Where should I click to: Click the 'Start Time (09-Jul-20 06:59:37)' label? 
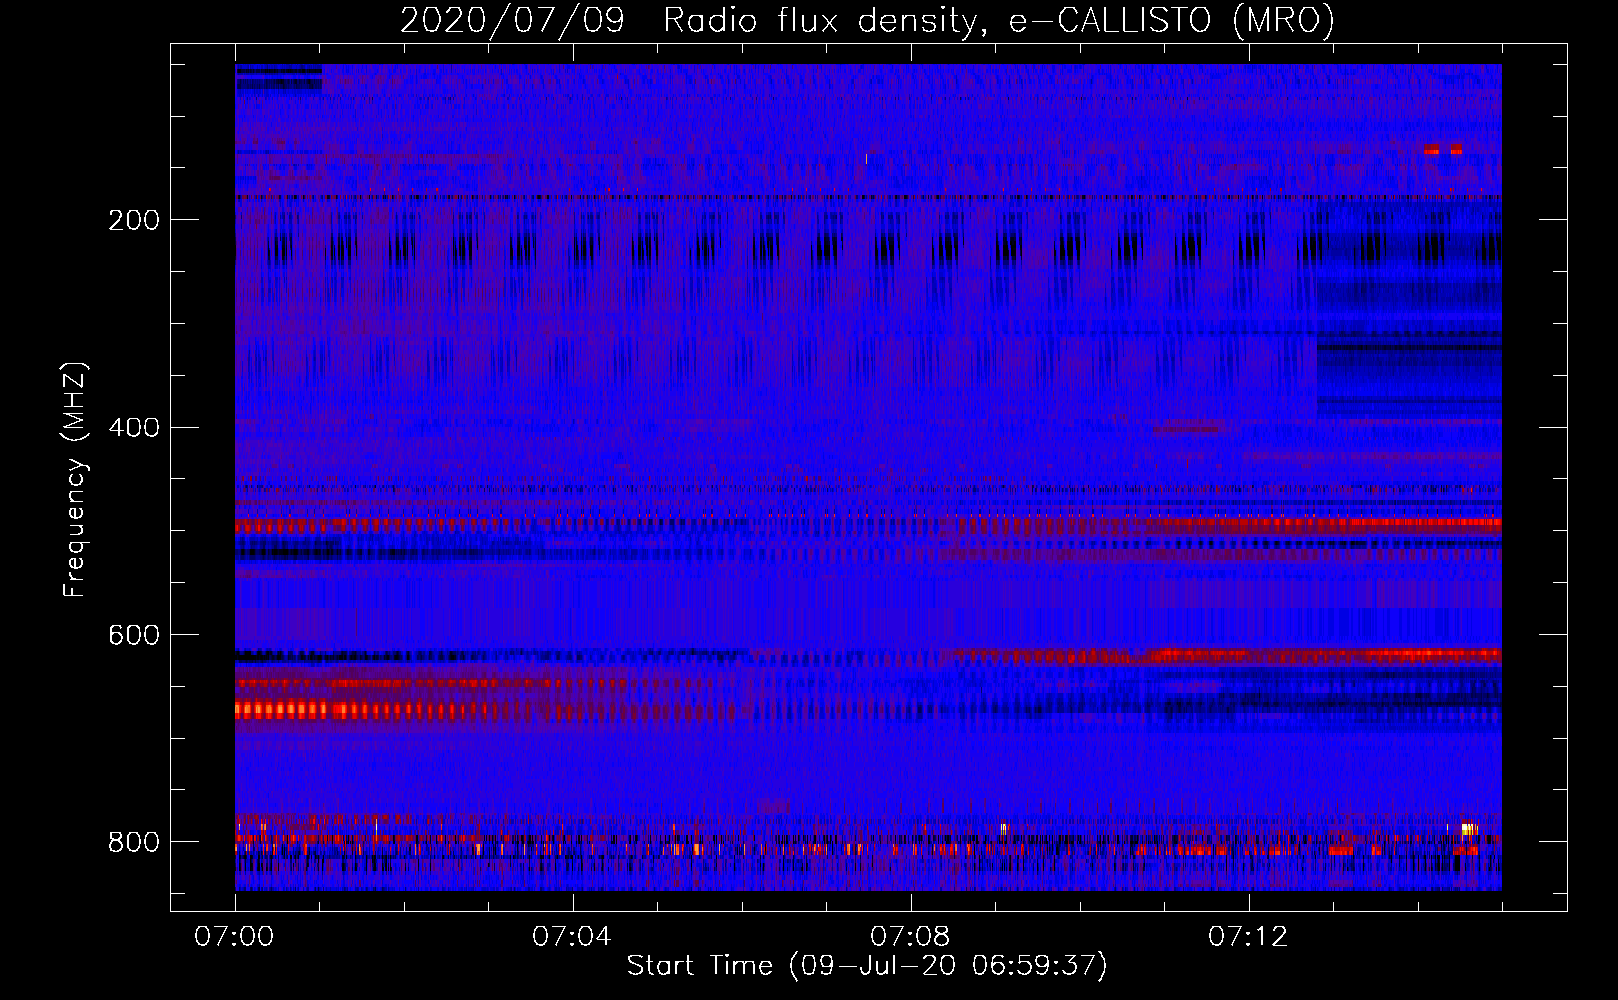[x=867, y=966]
